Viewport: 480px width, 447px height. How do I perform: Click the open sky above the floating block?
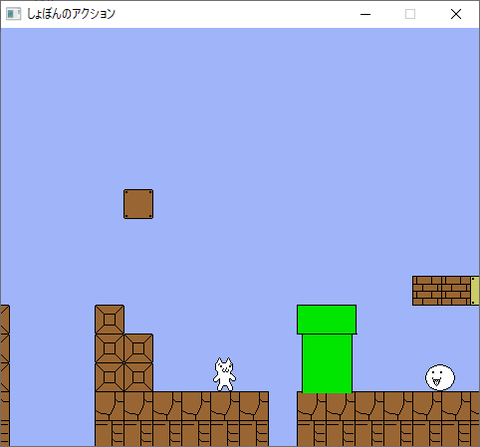[x=138, y=110]
